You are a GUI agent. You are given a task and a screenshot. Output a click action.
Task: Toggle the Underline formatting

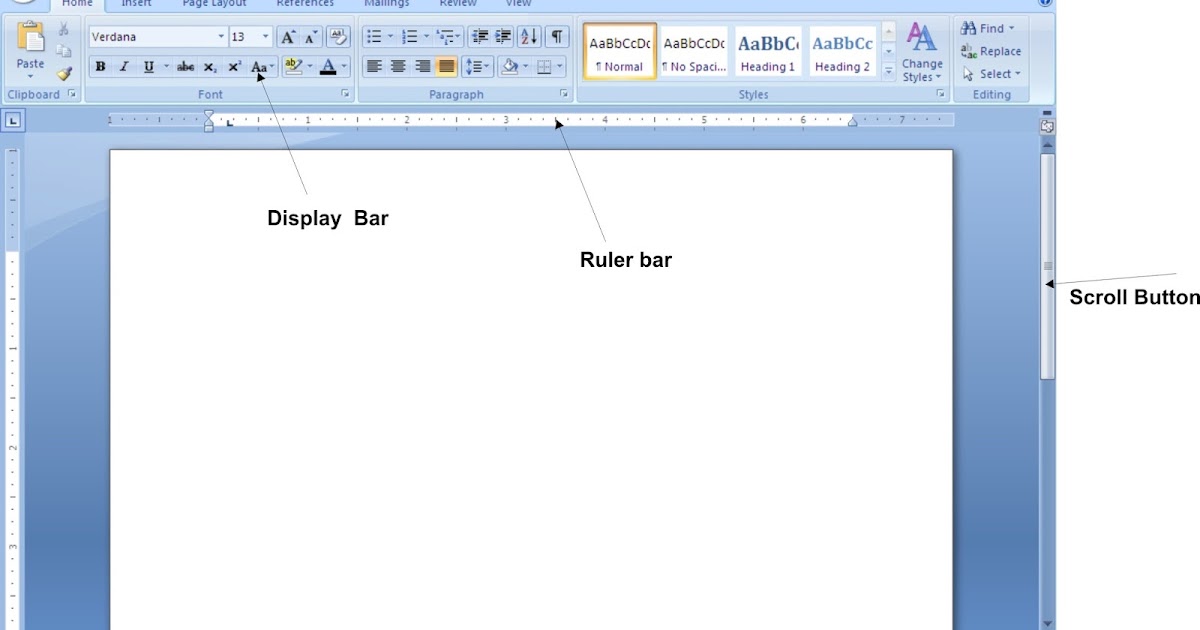click(146, 66)
